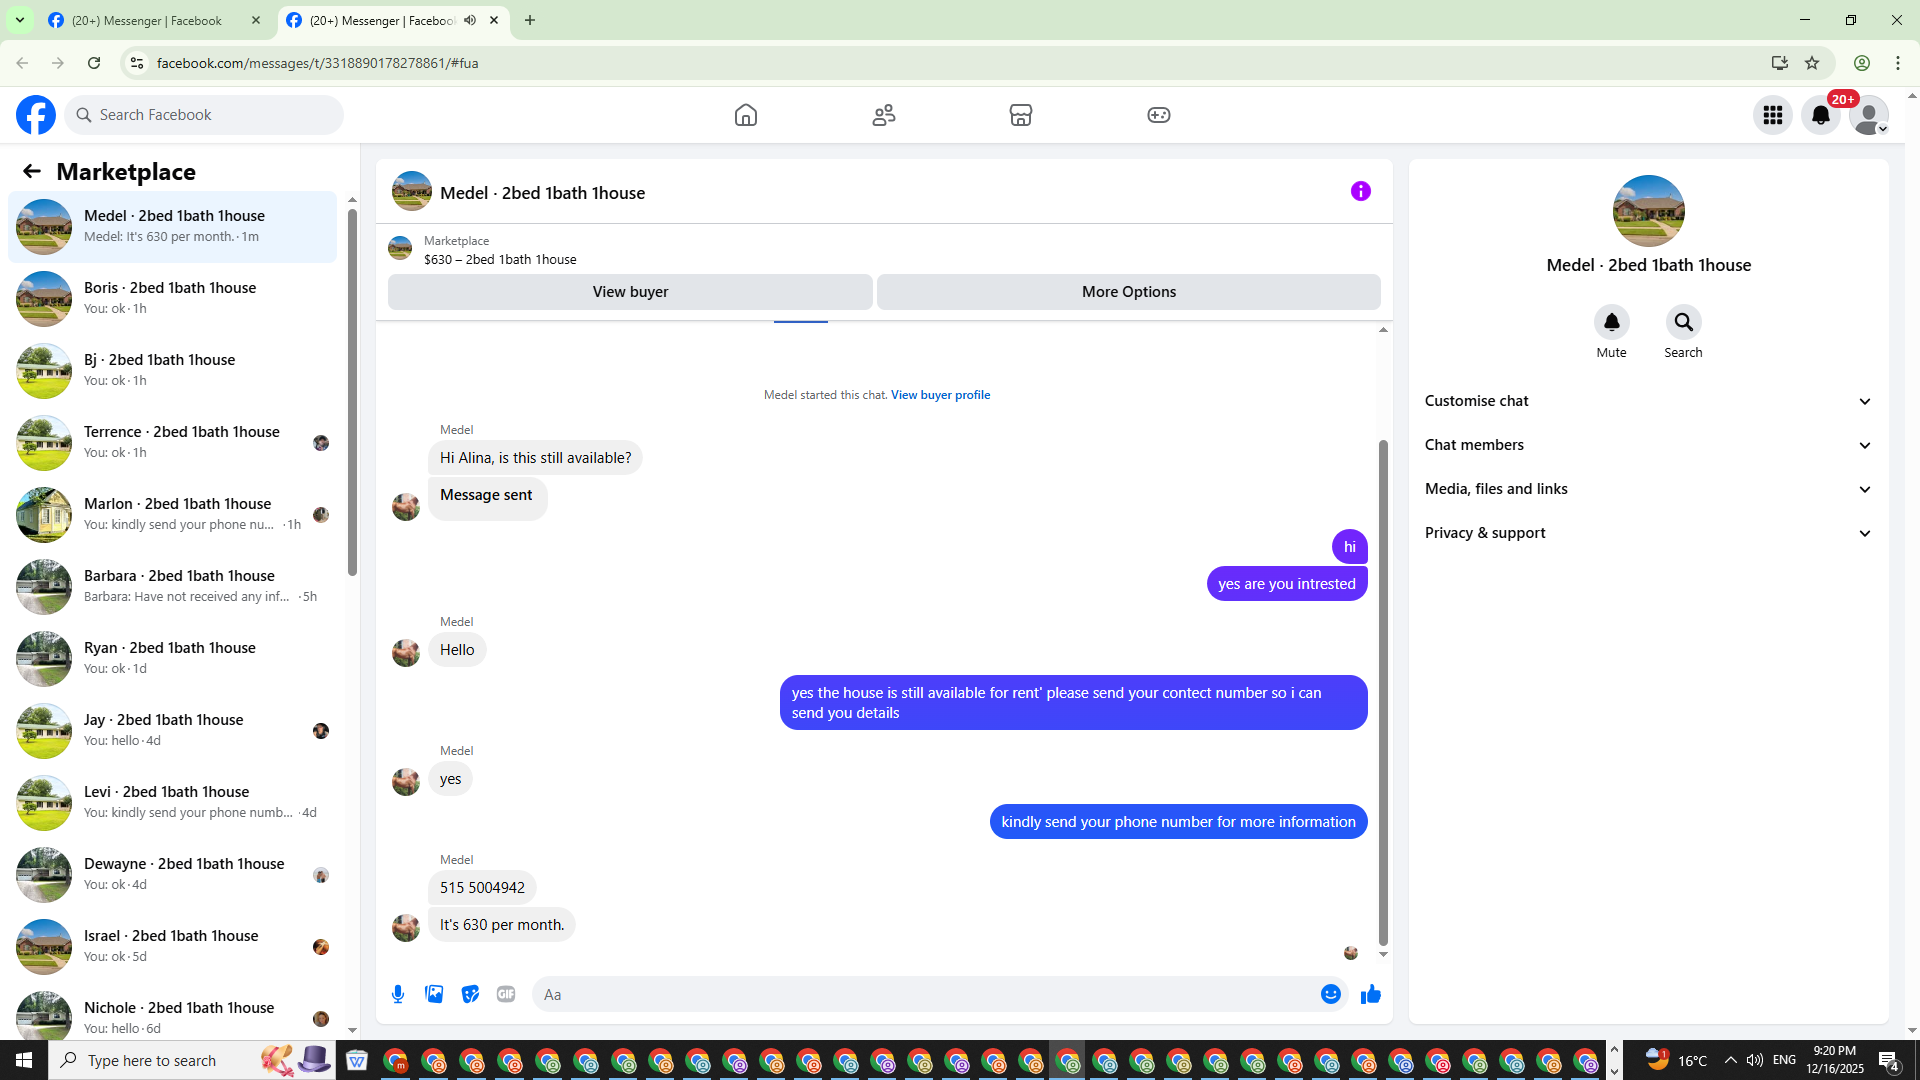View site information icon in address bar
1920x1080 pixels.
[137, 63]
